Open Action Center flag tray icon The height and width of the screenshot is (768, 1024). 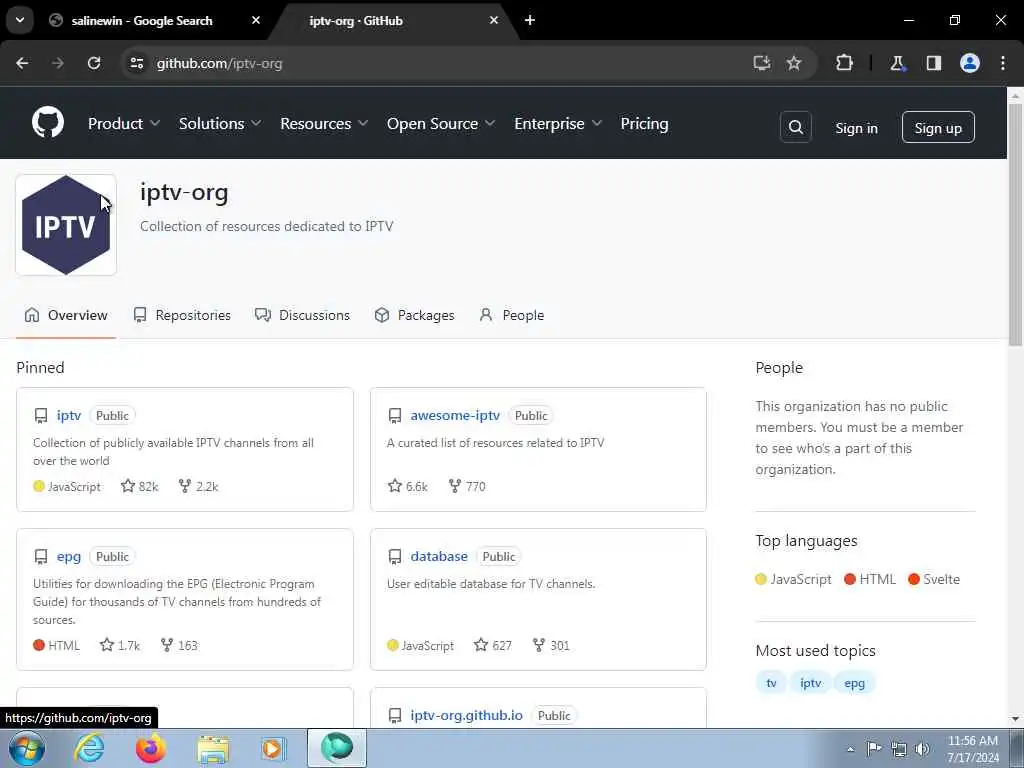point(874,748)
